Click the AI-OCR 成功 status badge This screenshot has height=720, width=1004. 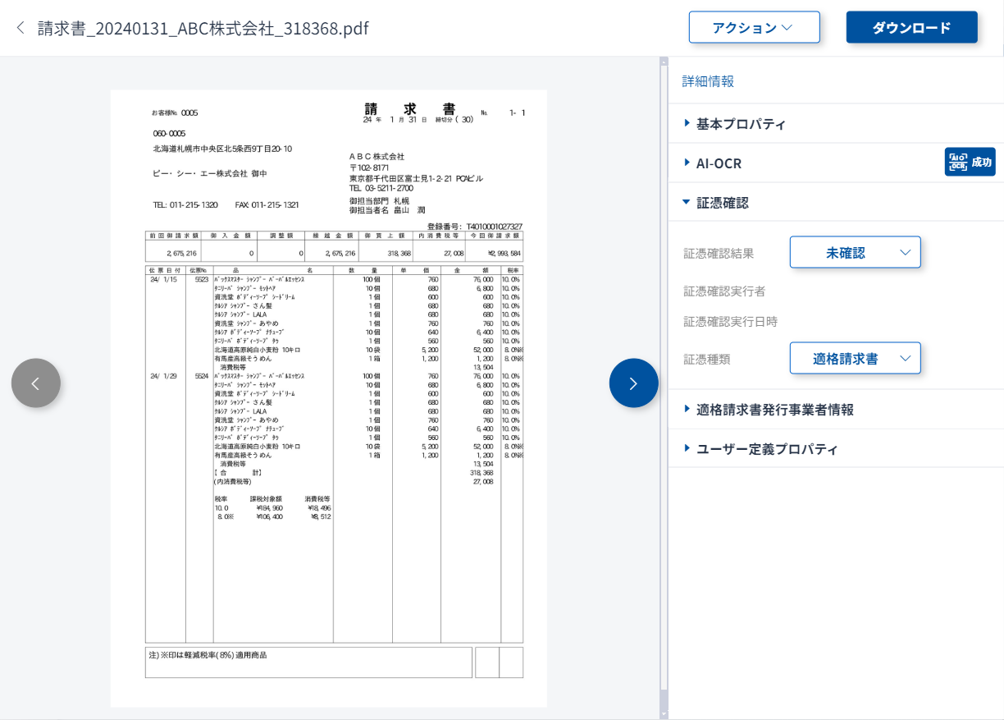click(969, 162)
